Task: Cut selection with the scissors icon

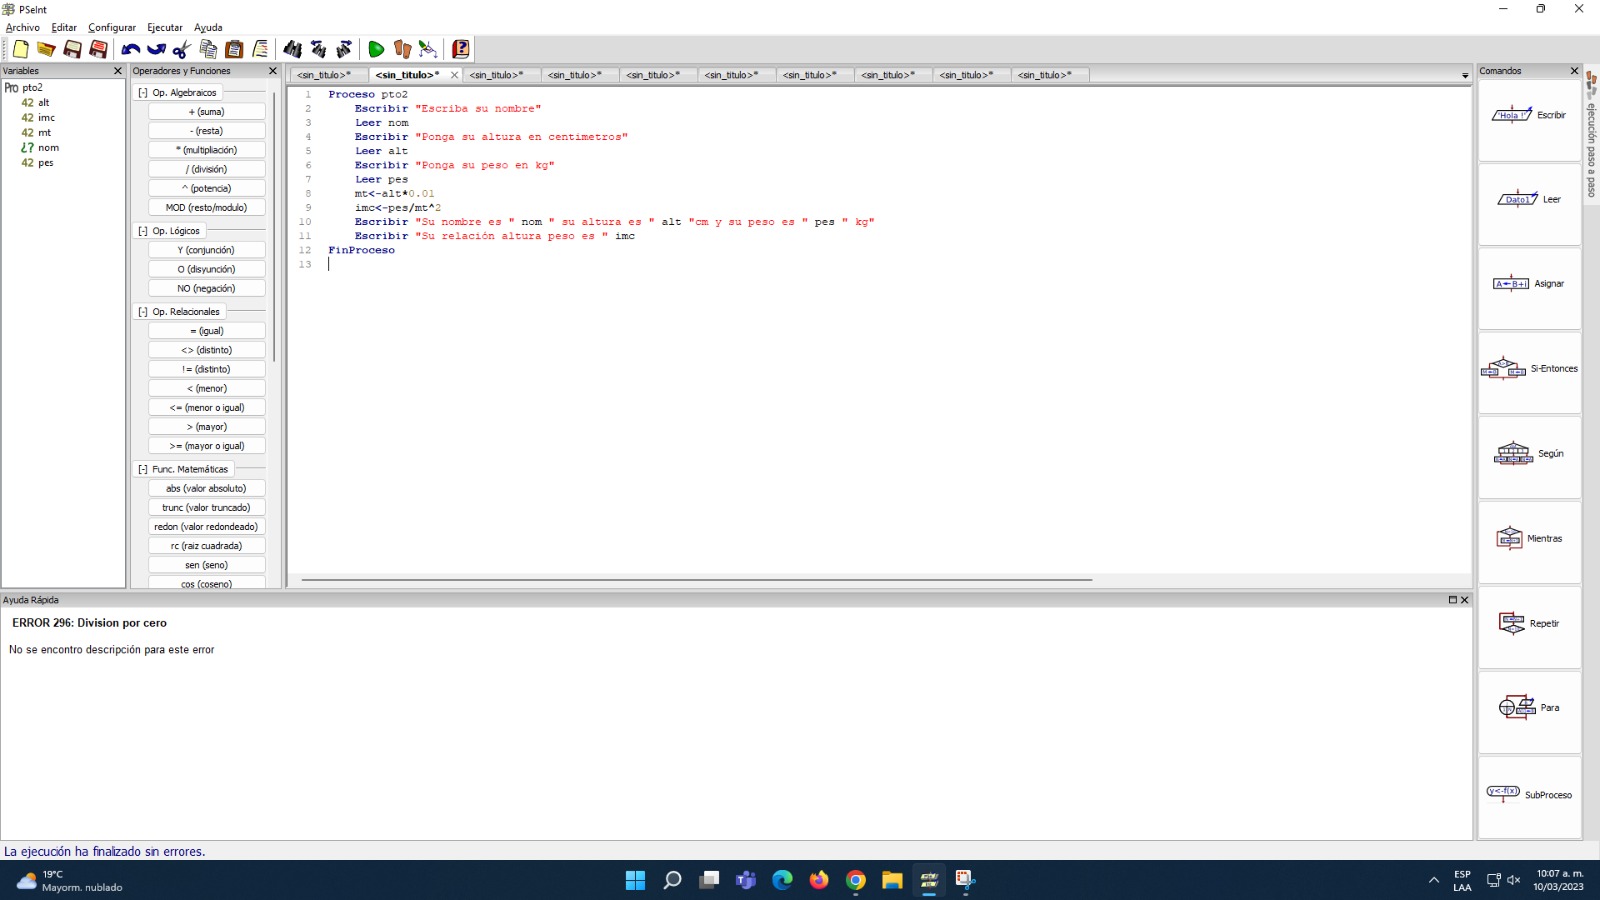Action: [182, 49]
